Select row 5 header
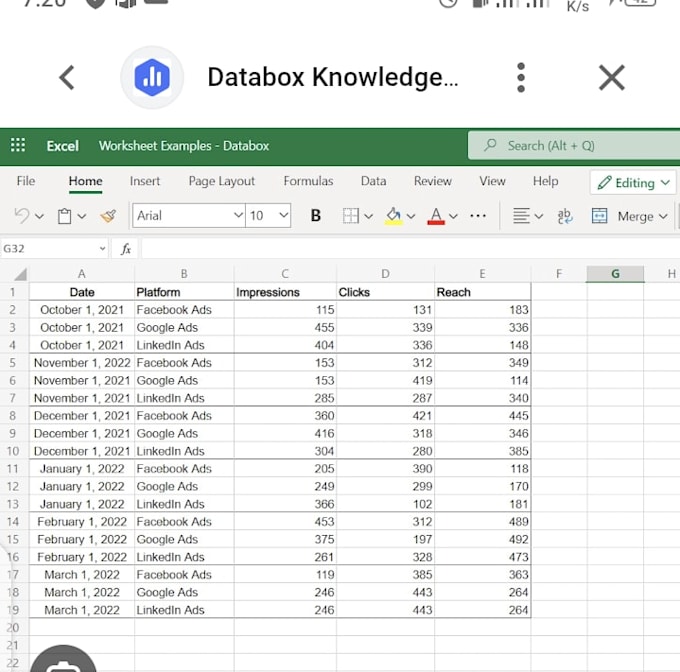This screenshot has height=672, width=680. coord(13,362)
